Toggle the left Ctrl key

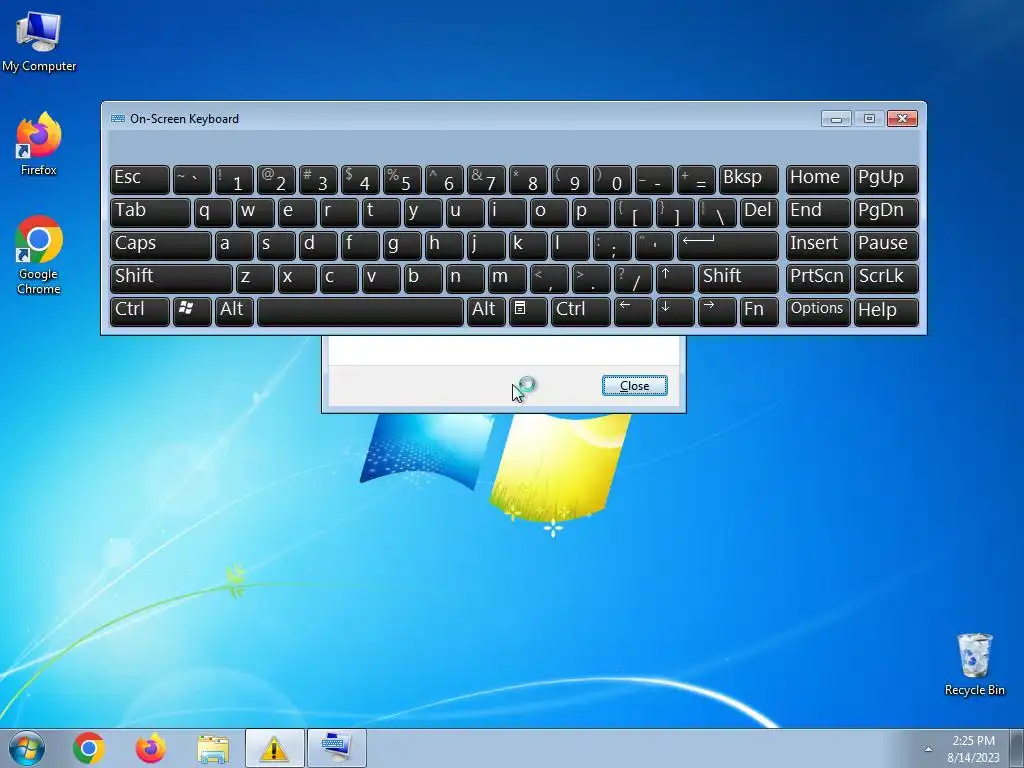coord(140,312)
